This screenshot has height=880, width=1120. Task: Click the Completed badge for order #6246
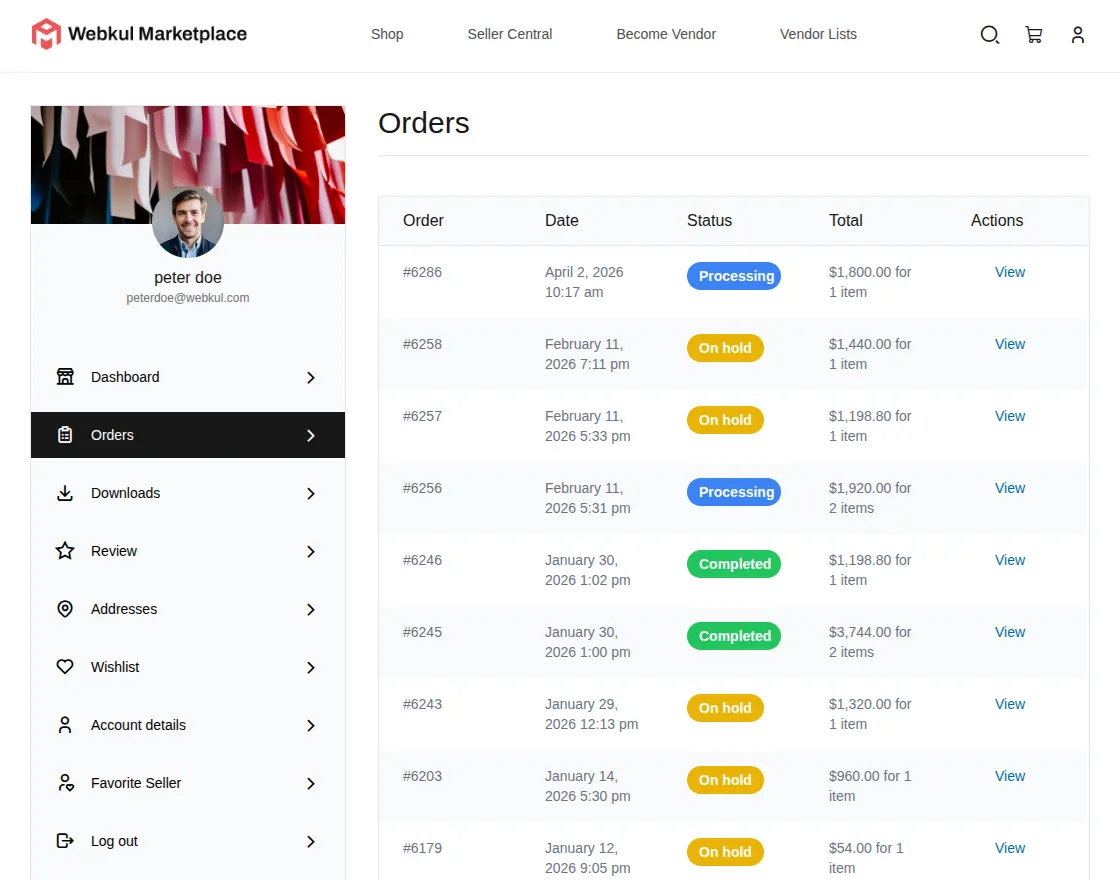[734, 564]
